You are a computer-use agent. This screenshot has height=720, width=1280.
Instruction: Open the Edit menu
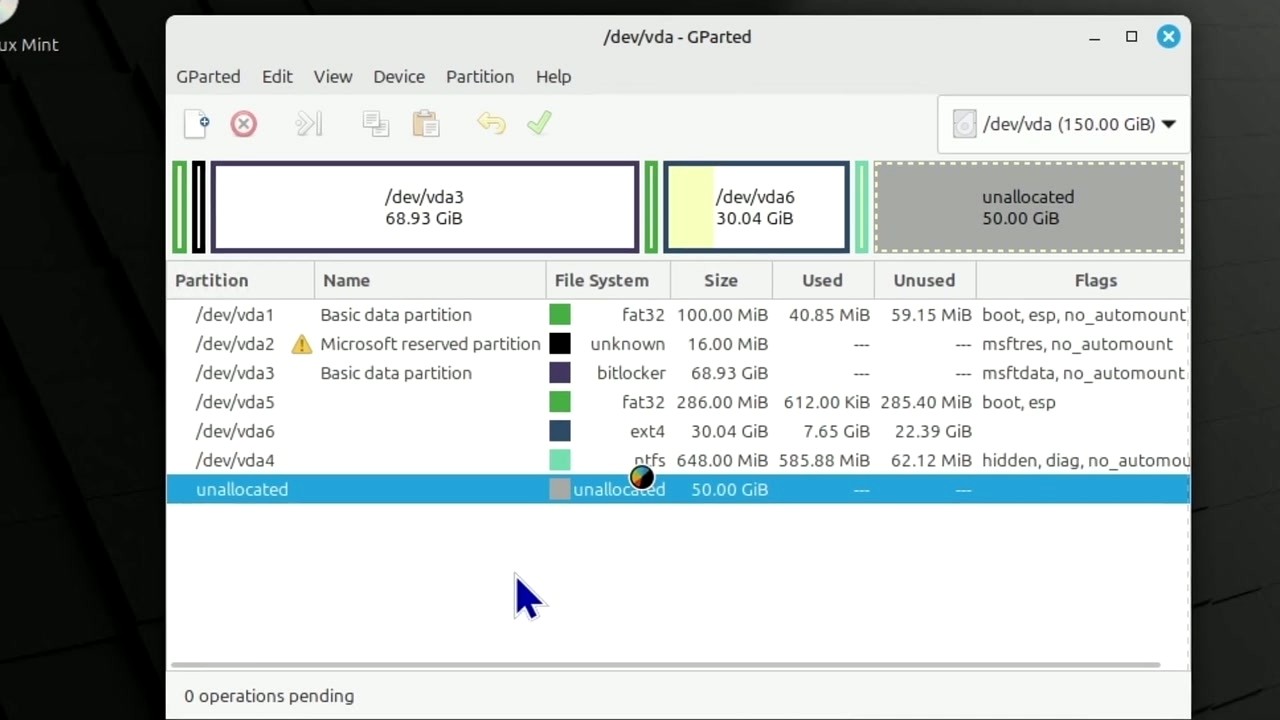277,77
